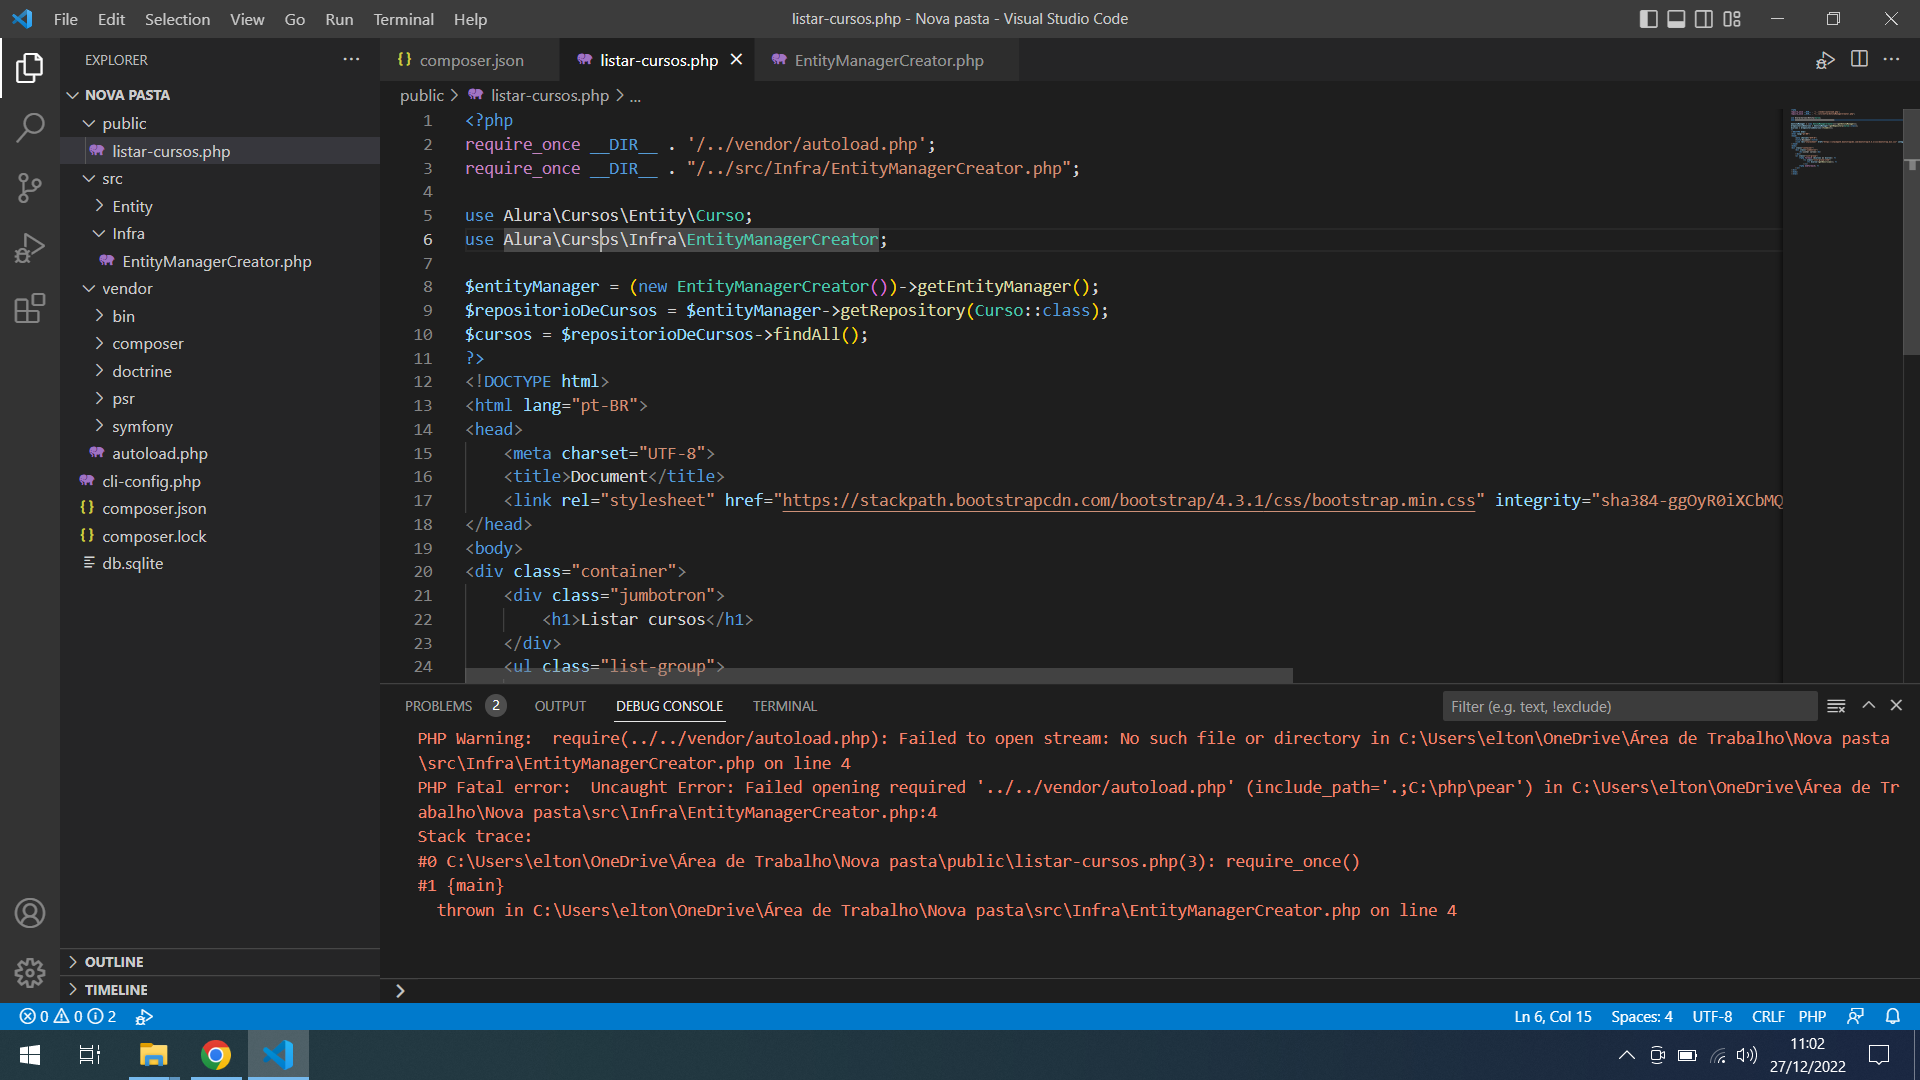Click the Bootstrap CDN stylesheet link
The width and height of the screenshot is (1920, 1080).
coord(1127,500)
